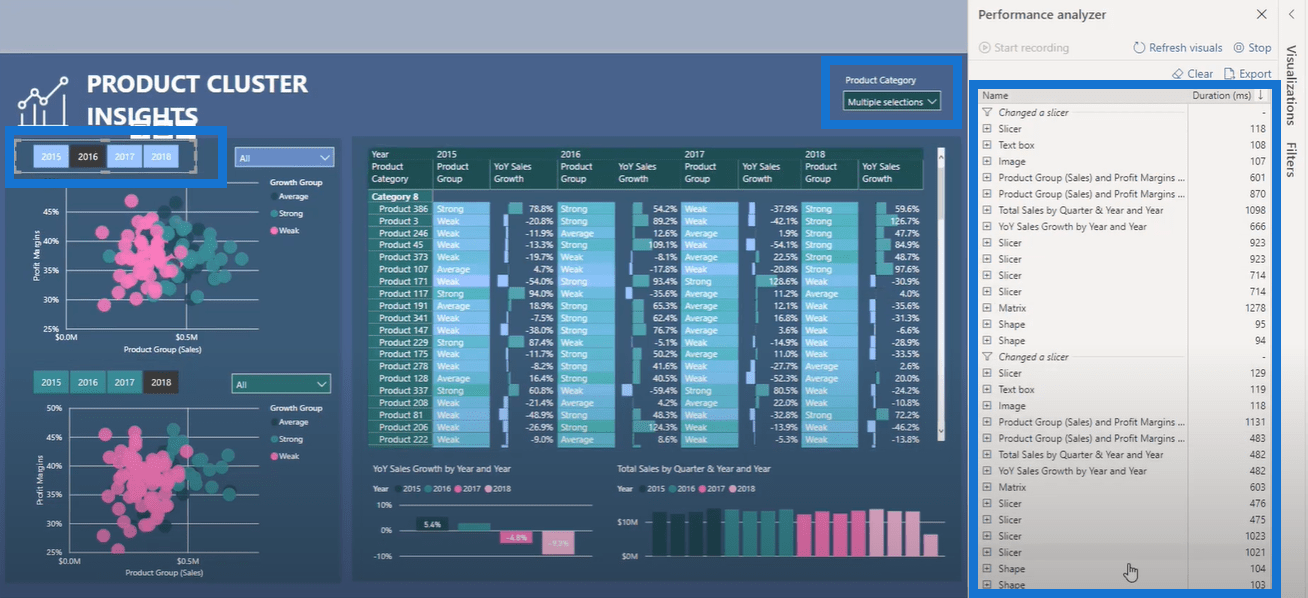Expand the Product Group row with duration 1131

click(987, 422)
